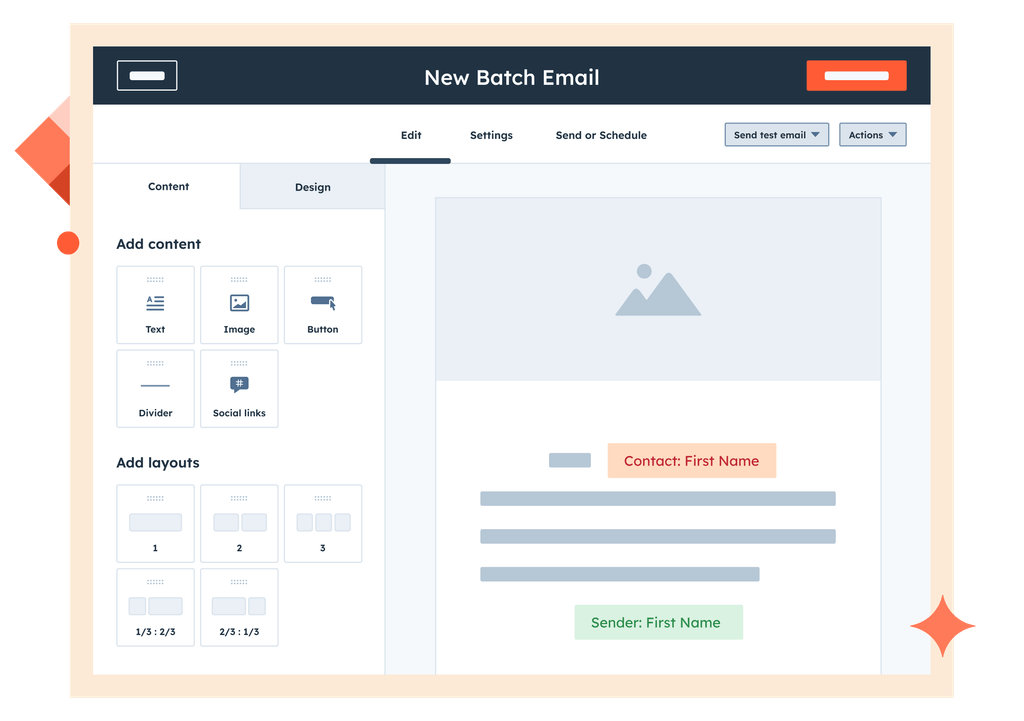The width and height of the screenshot is (1024, 721).
Task: Select the Text content block
Action: point(155,305)
